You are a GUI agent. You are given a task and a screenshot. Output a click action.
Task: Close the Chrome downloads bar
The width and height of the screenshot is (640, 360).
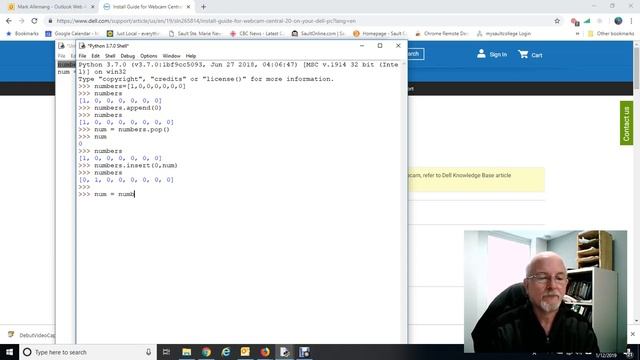point(633,334)
